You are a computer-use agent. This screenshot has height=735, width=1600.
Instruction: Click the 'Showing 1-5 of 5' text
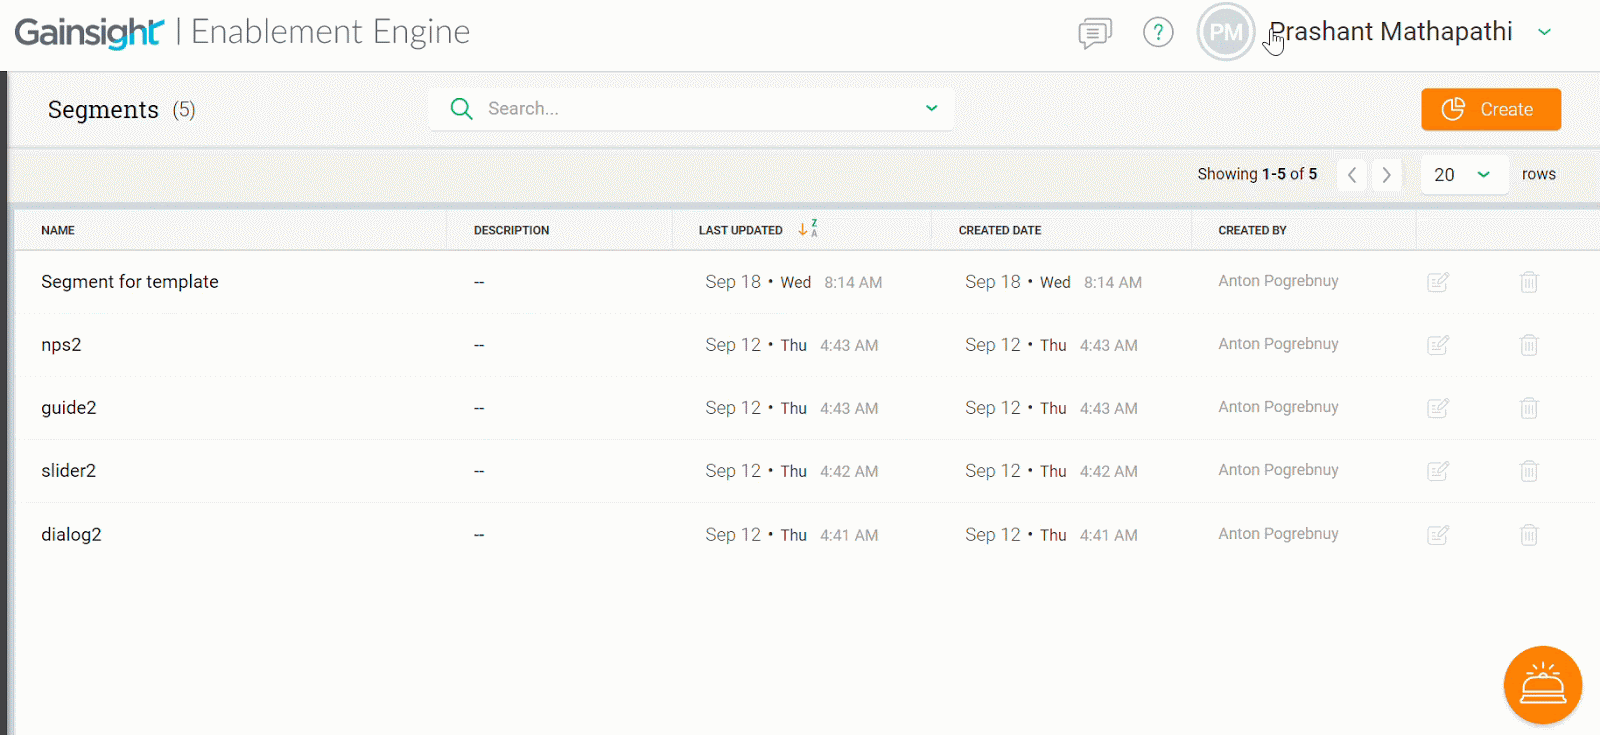(x=1257, y=174)
